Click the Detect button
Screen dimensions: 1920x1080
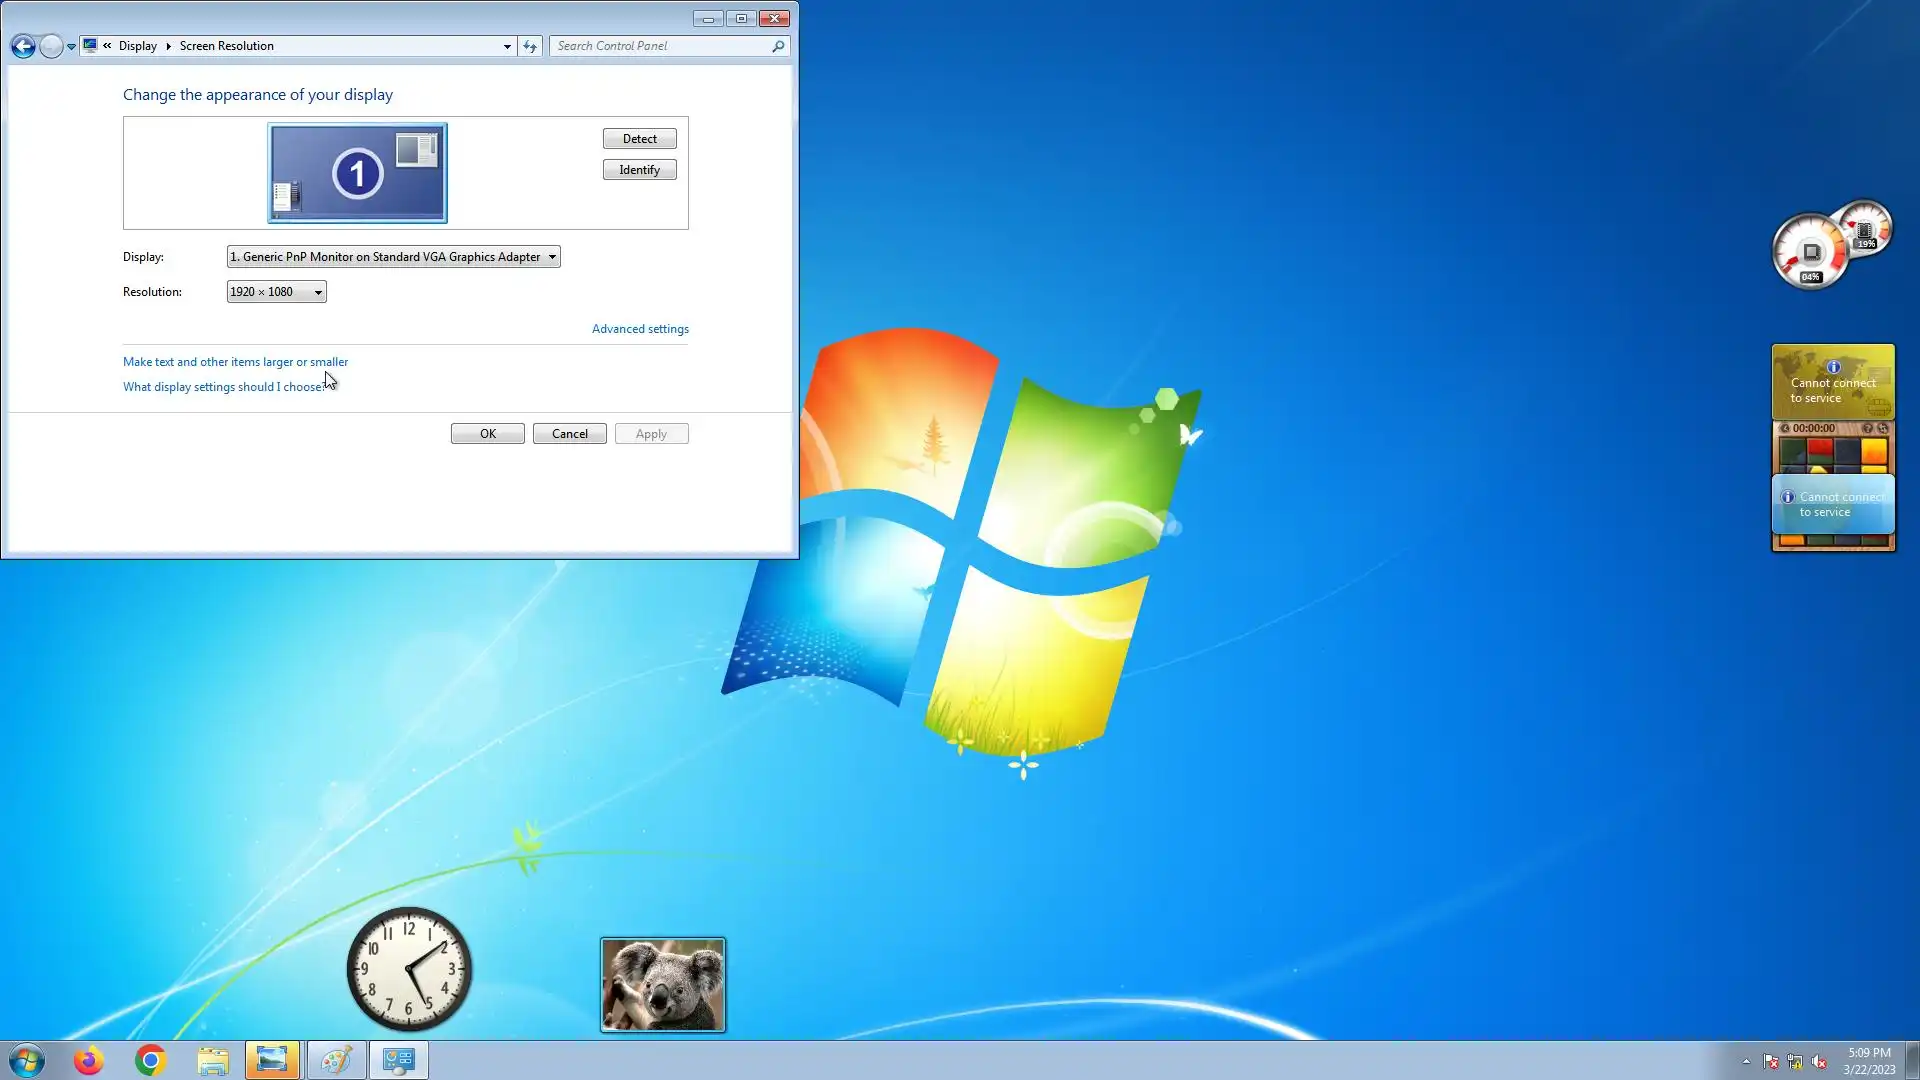(639, 139)
